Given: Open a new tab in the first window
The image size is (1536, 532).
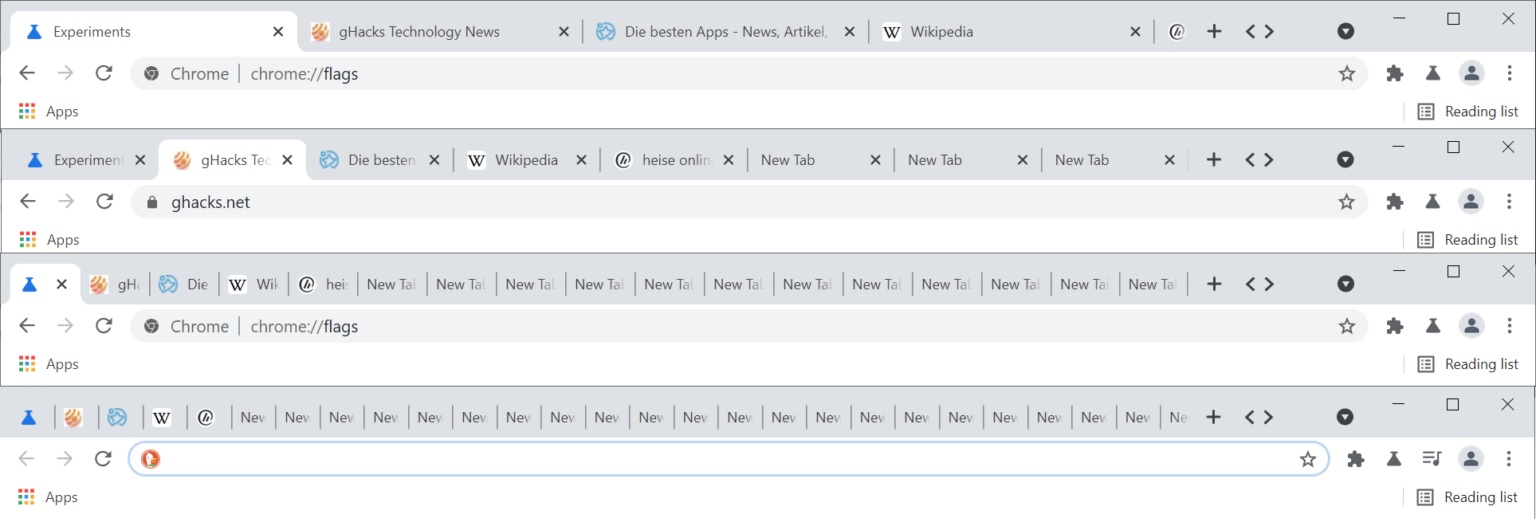Looking at the screenshot, I should click(x=1214, y=31).
